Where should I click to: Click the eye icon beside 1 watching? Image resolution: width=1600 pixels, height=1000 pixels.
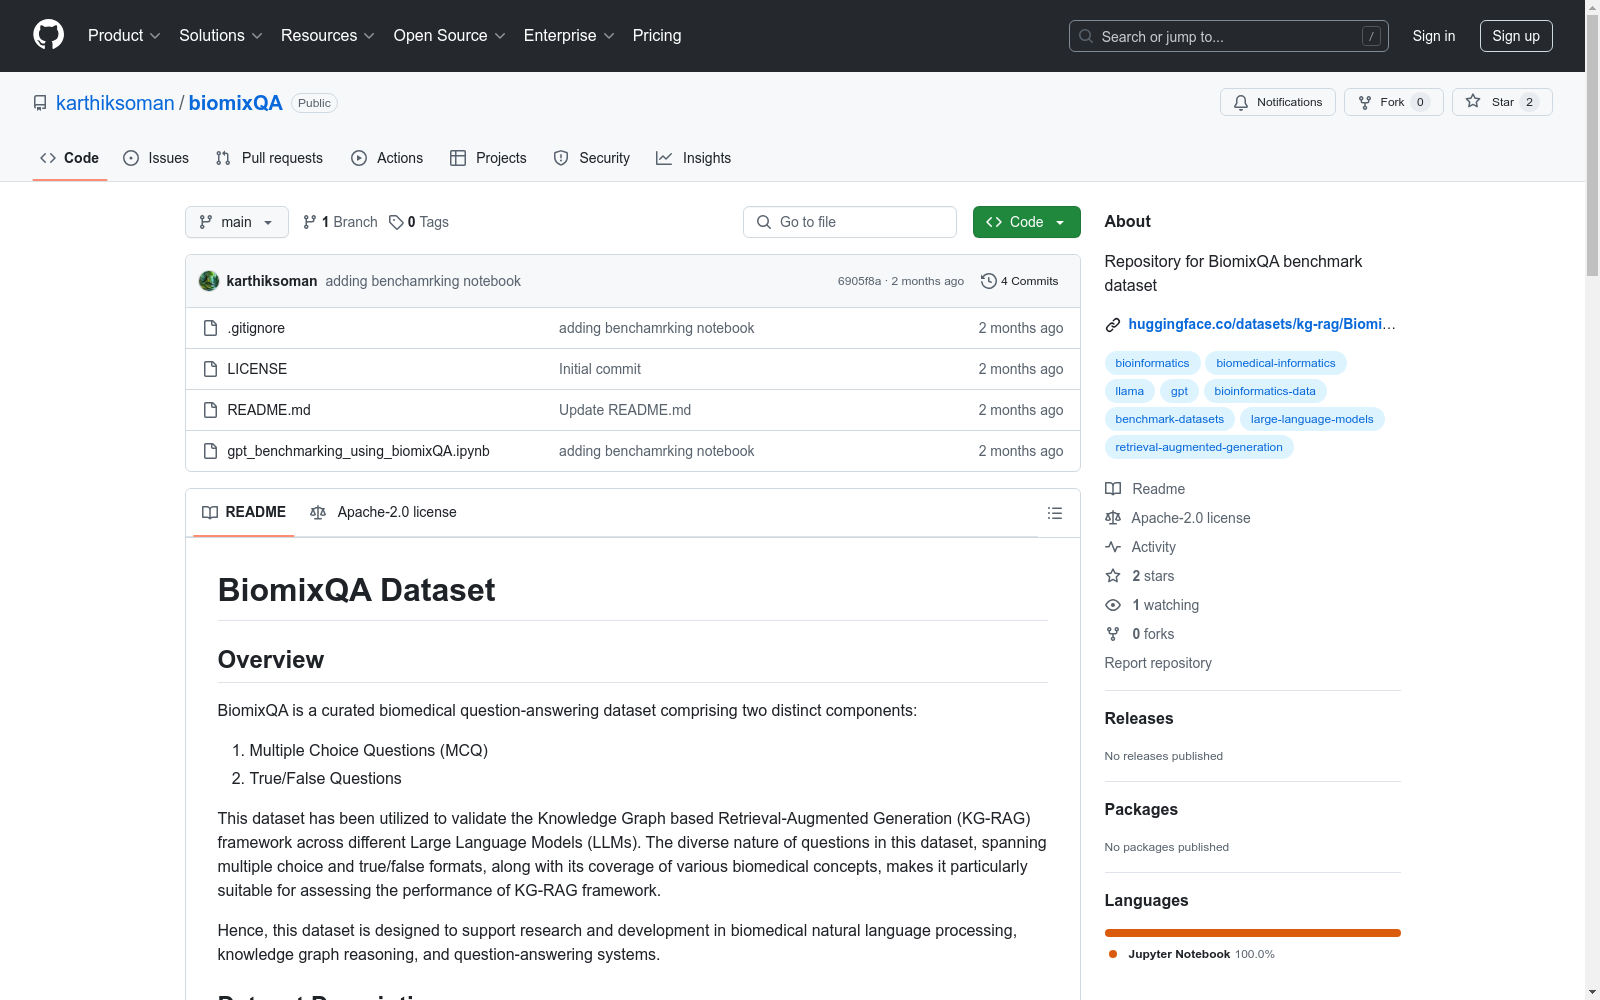1113,605
